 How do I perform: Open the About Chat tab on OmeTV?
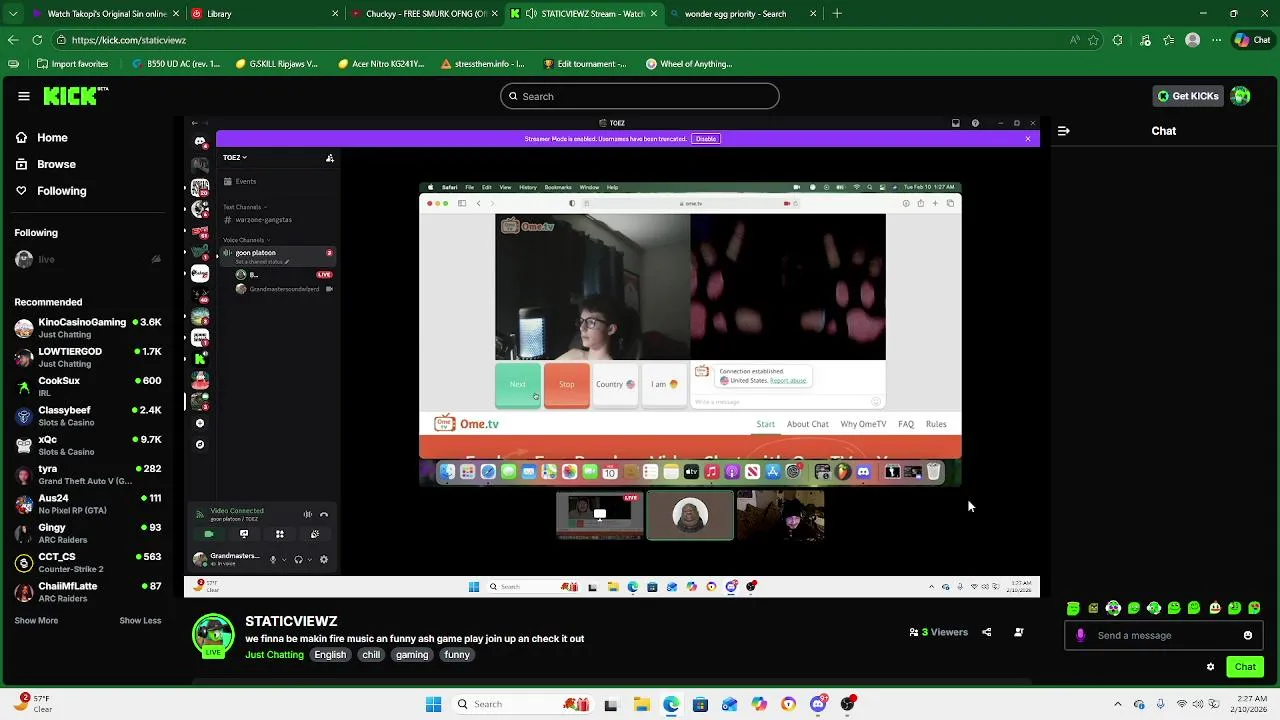click(807, 424)
